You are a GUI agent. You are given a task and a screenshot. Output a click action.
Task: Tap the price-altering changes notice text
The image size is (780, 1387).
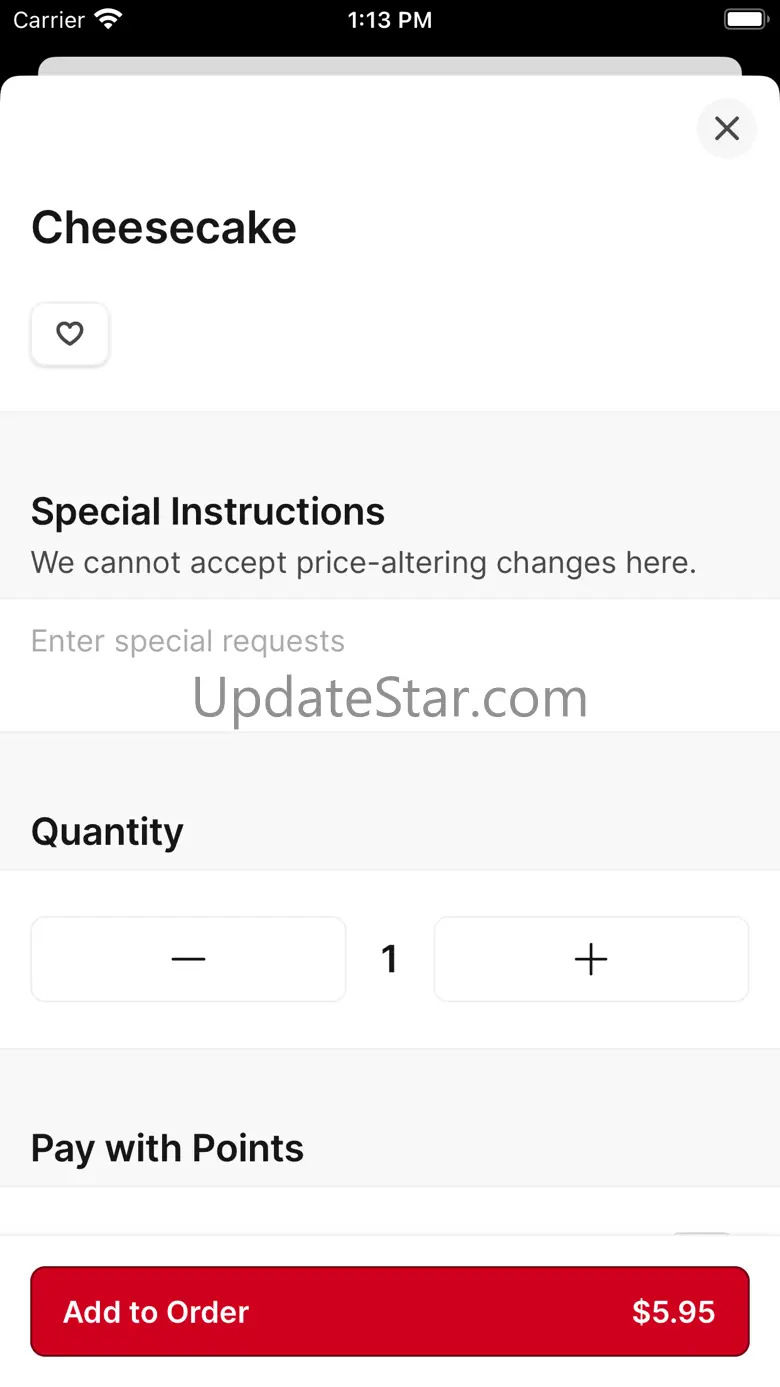coord(363,562)
